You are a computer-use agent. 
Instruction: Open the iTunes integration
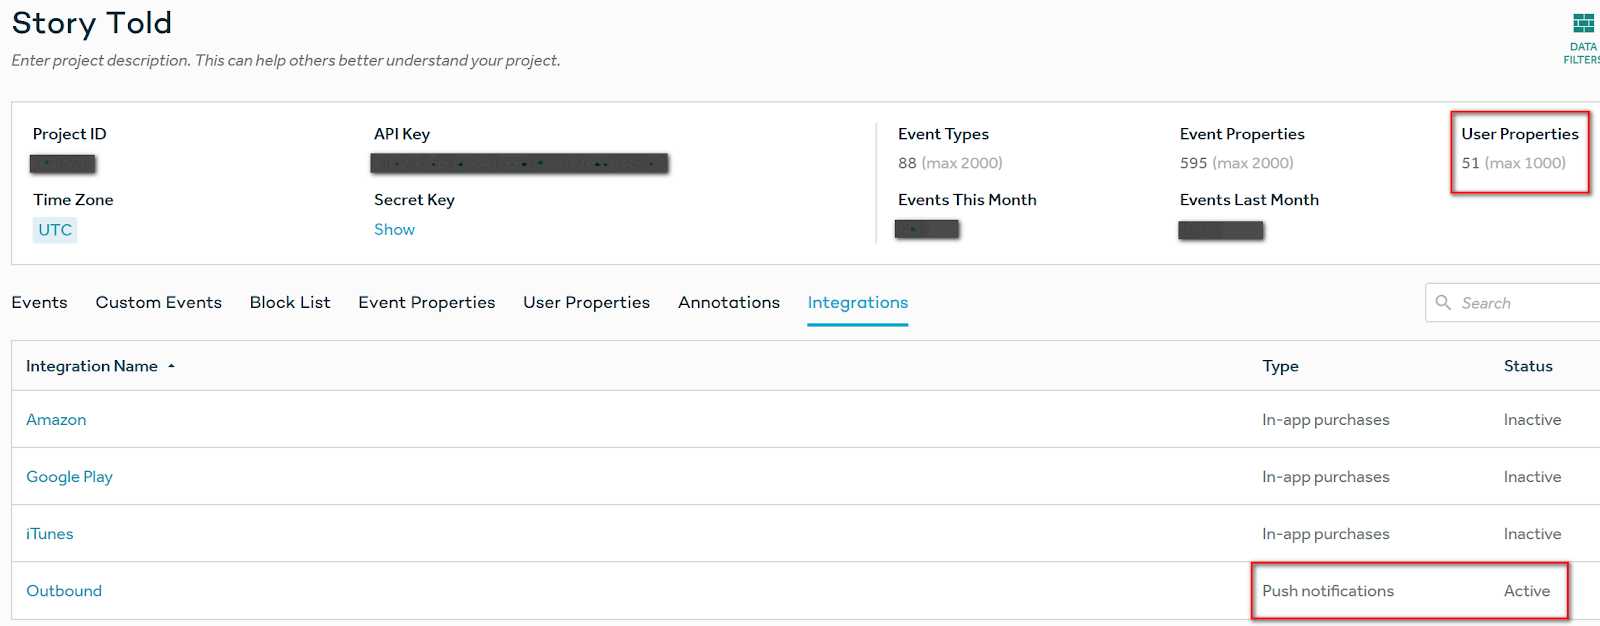point(50,534)
